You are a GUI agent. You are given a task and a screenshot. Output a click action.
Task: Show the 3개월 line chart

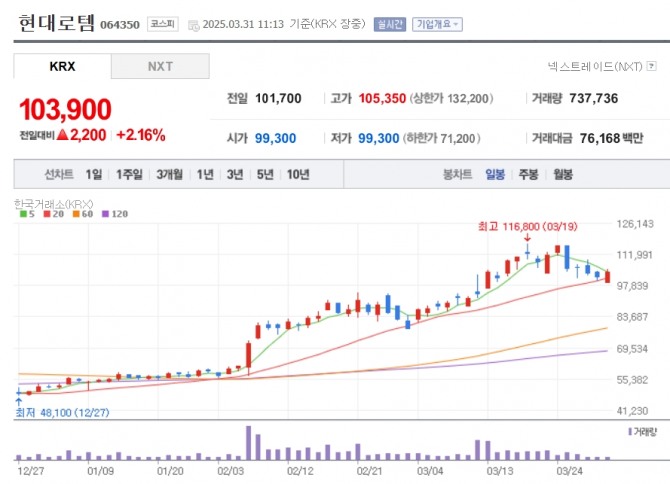[169, 174]
